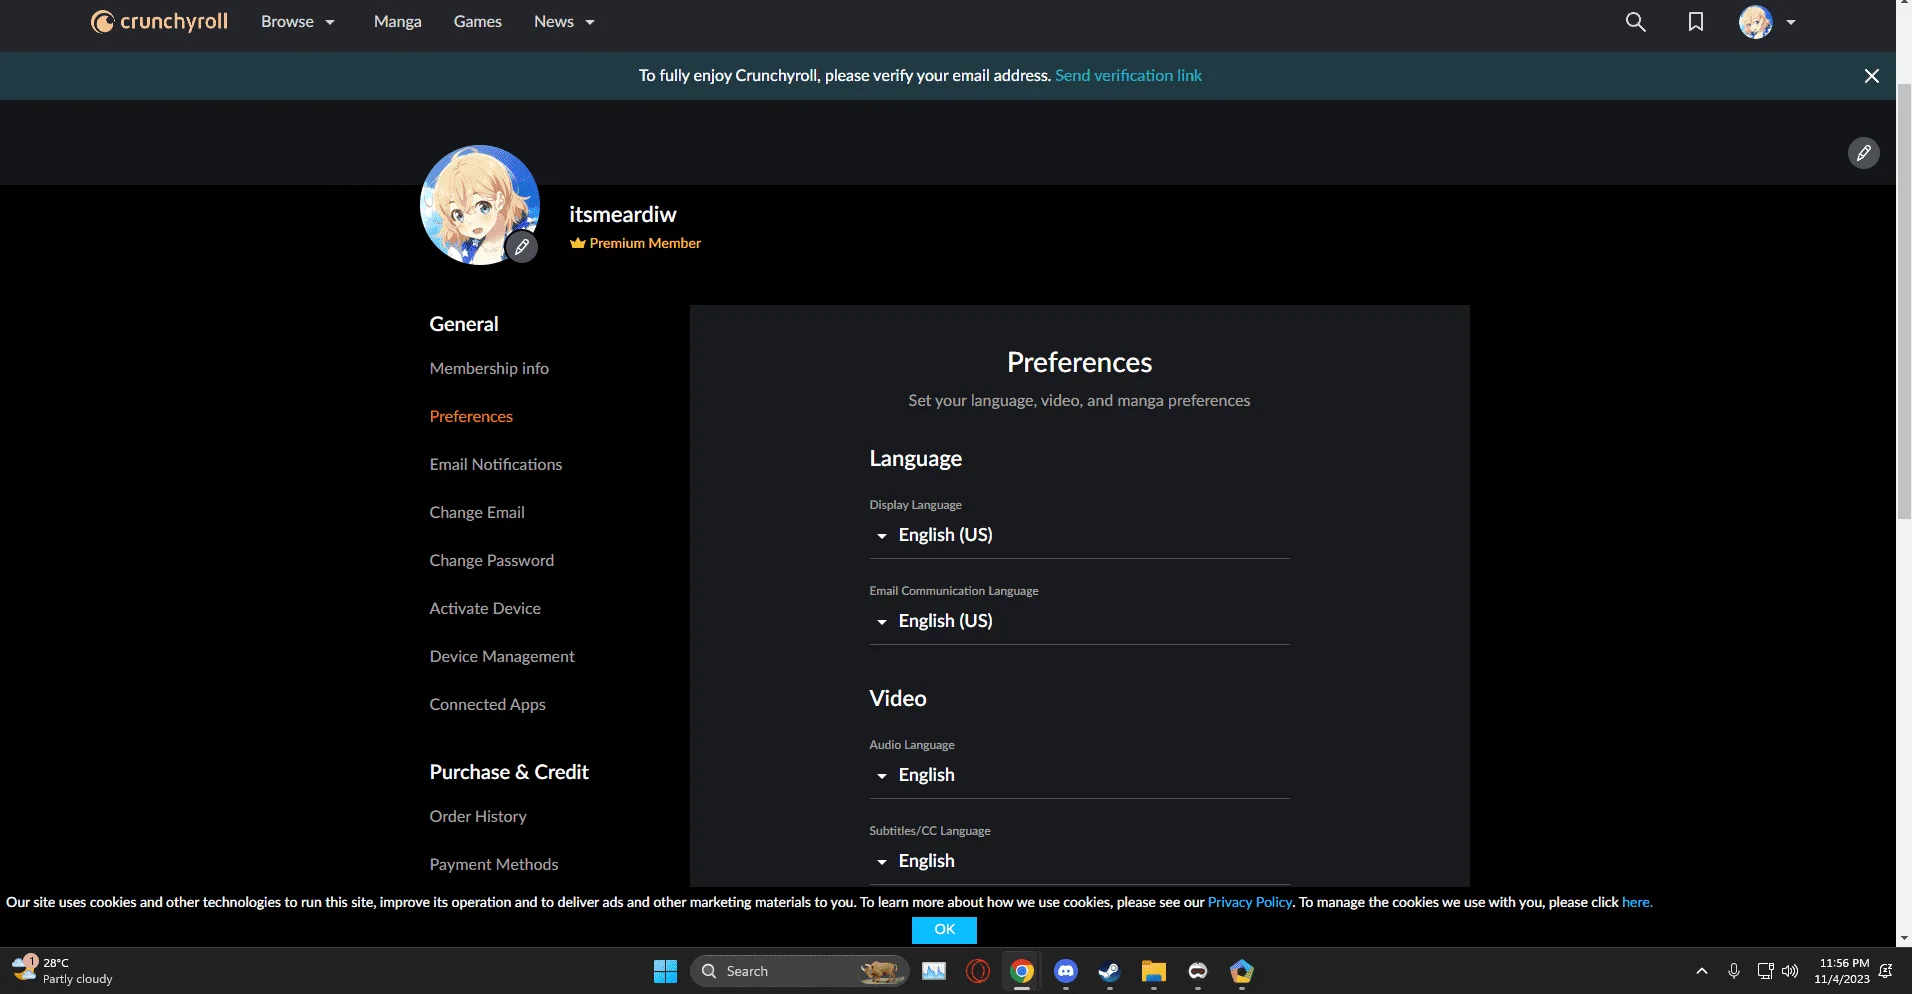This screenshot has height=994, width=1912.
Task: Open the Change Password page
Action: pos(492,561)
